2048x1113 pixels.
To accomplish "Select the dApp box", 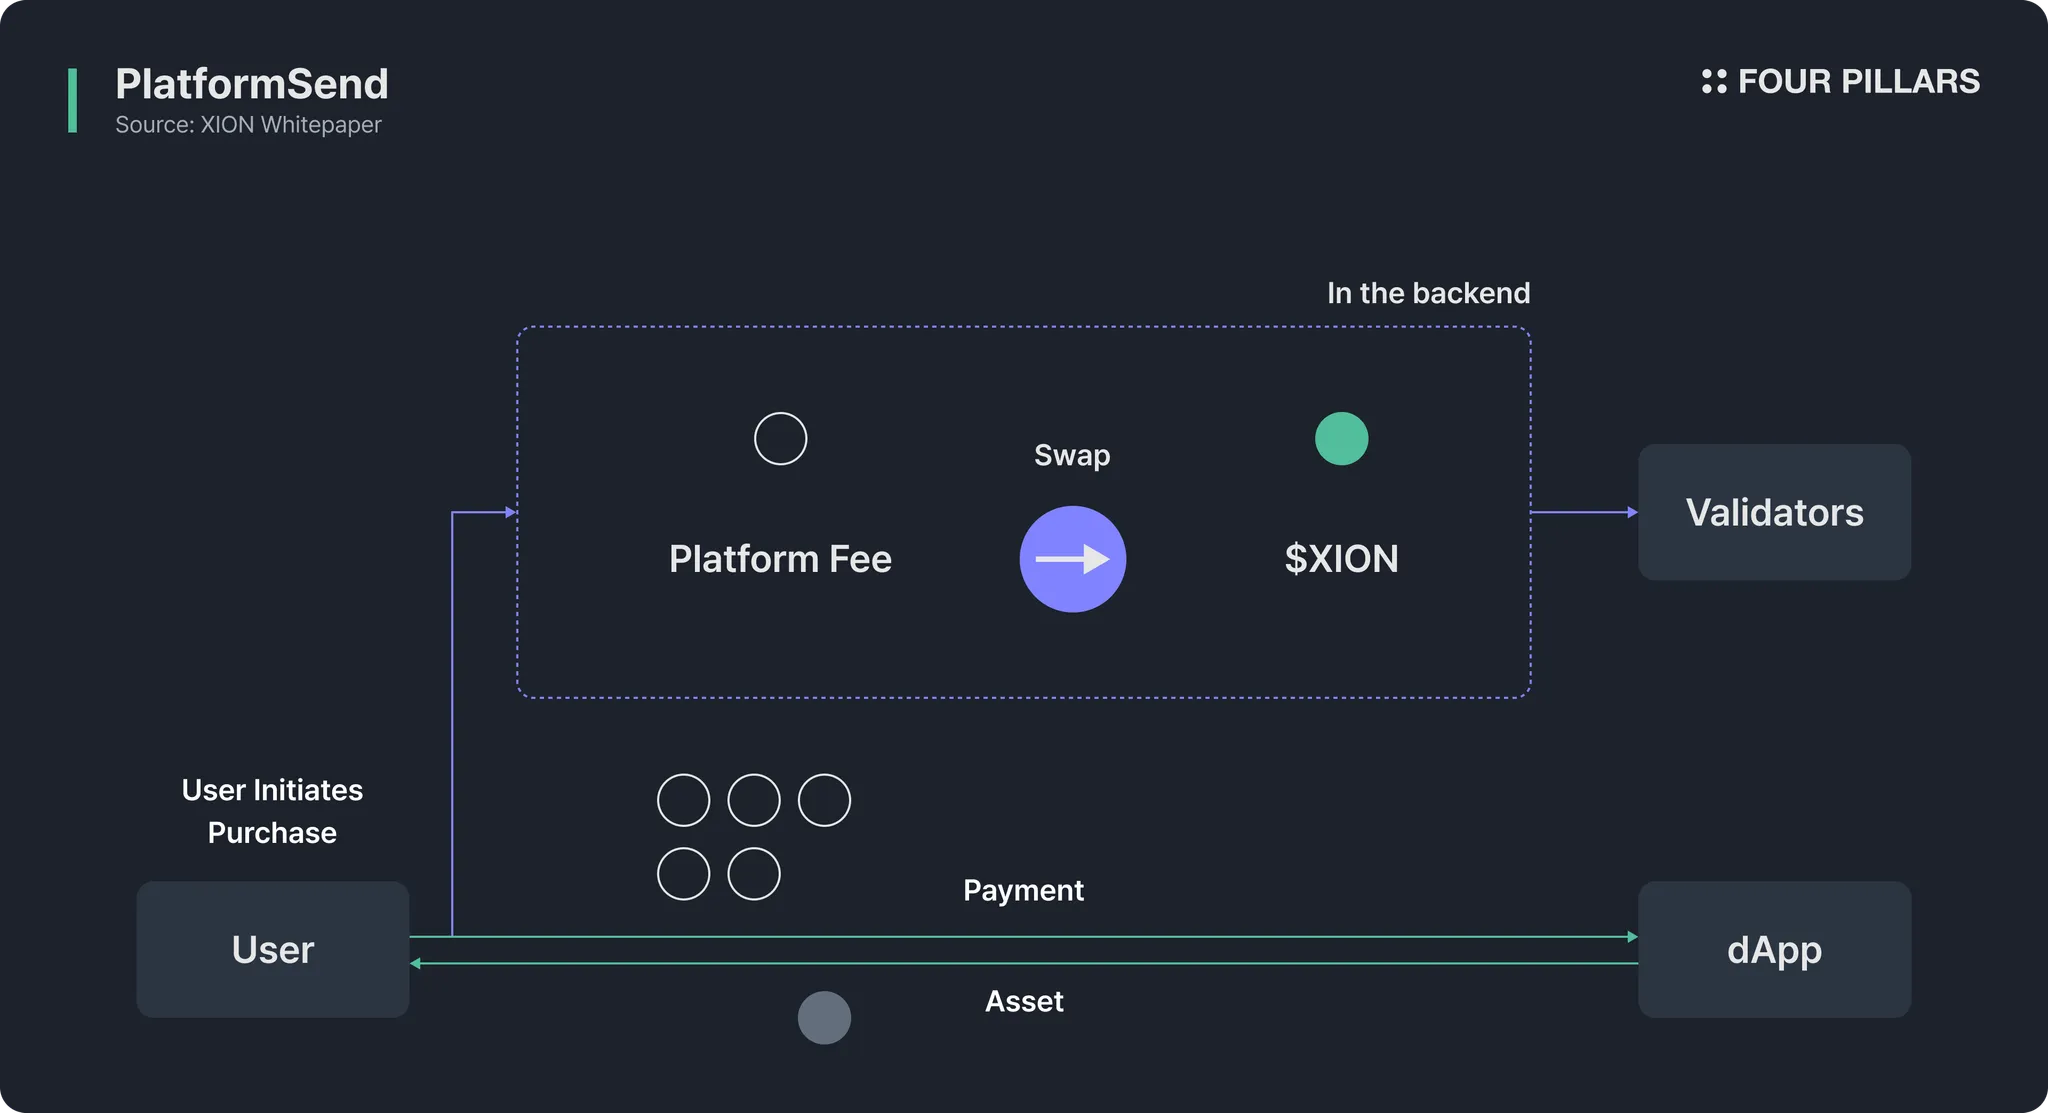I will [x=1774, y=949].
